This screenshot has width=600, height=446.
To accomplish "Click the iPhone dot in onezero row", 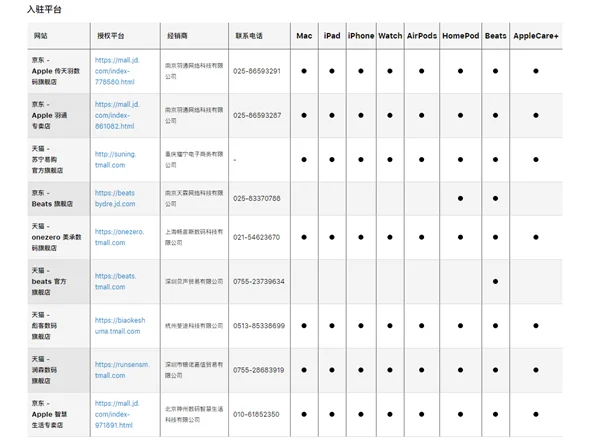I will (x=361, y=237).
